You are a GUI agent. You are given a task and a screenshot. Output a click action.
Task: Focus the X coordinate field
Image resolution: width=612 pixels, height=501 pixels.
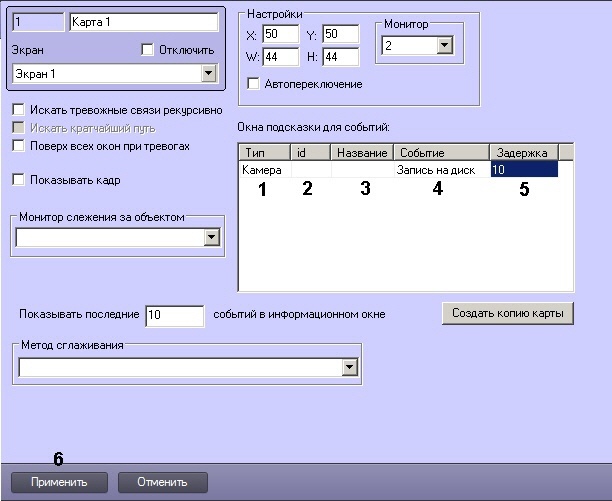[x=280, y=35]
